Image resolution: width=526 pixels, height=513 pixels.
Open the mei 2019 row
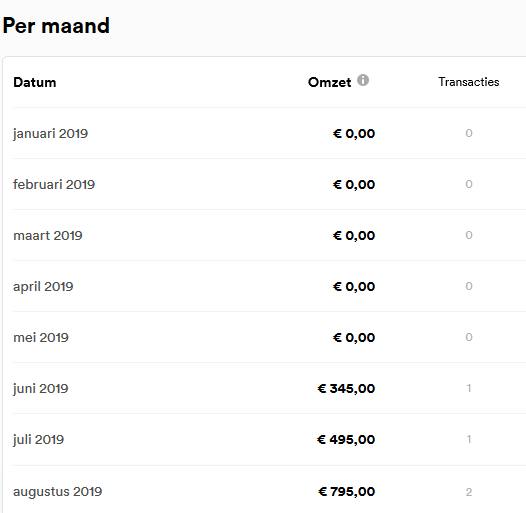(x=269, y=337)
